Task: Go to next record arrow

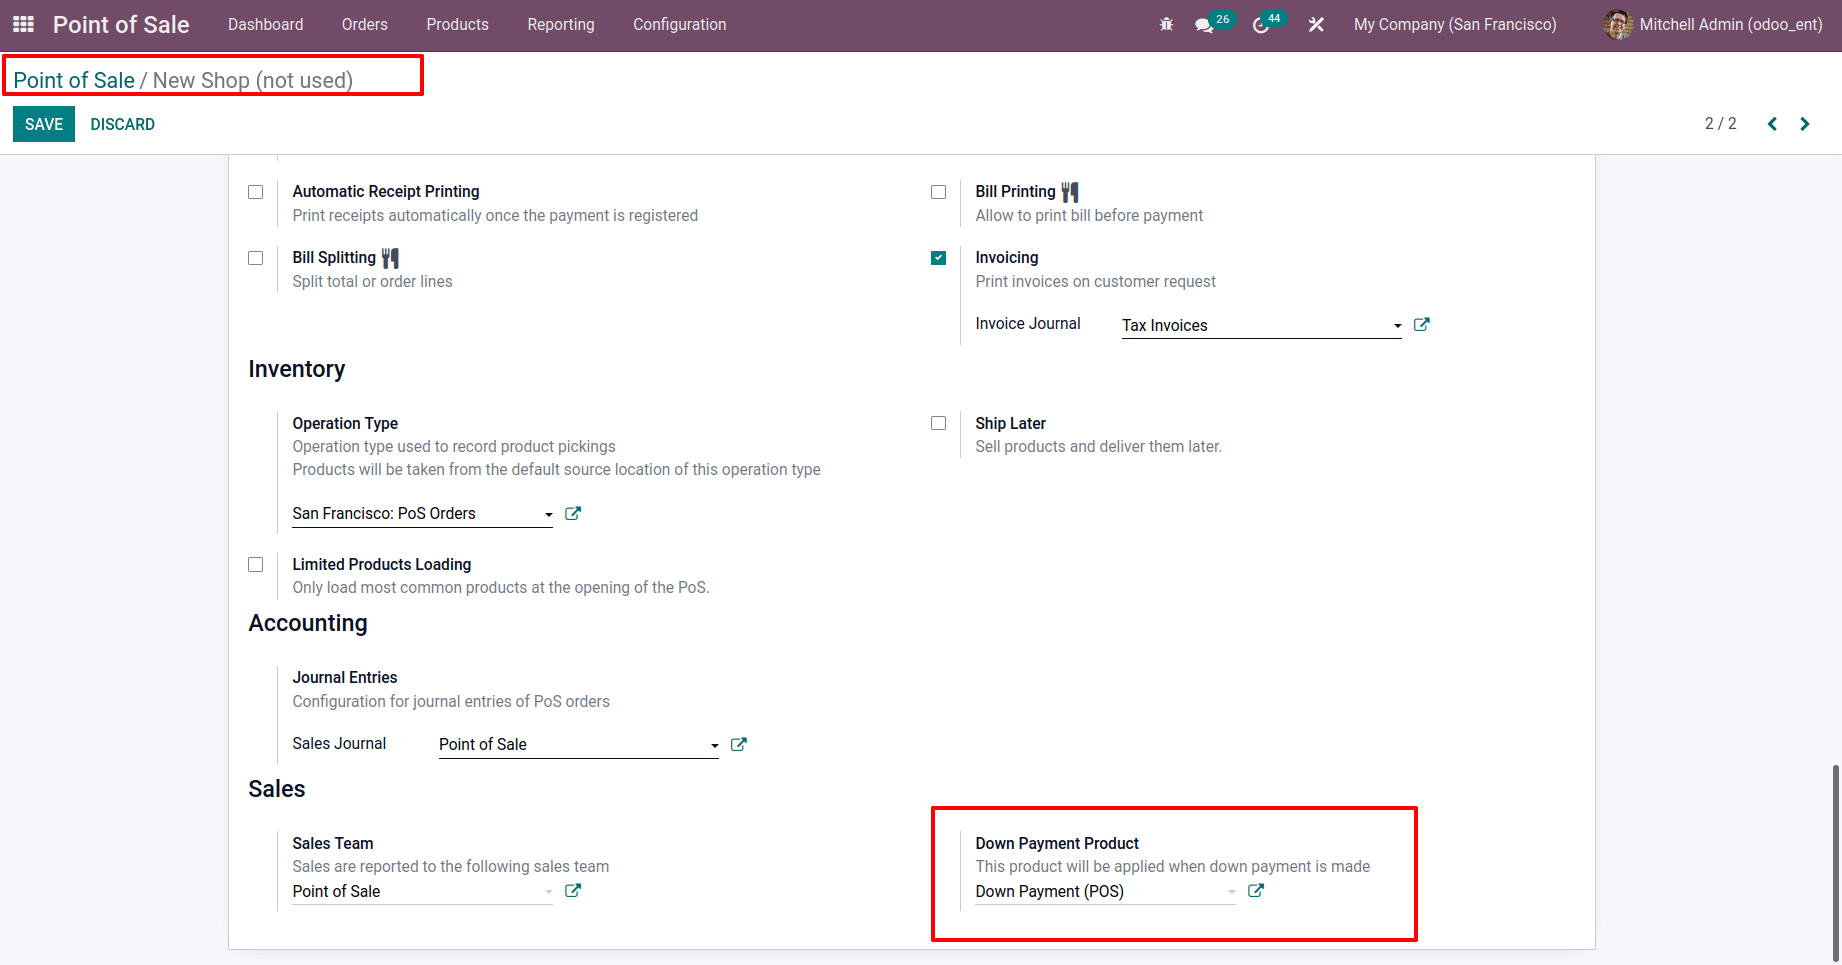Action: (1805, 124)
